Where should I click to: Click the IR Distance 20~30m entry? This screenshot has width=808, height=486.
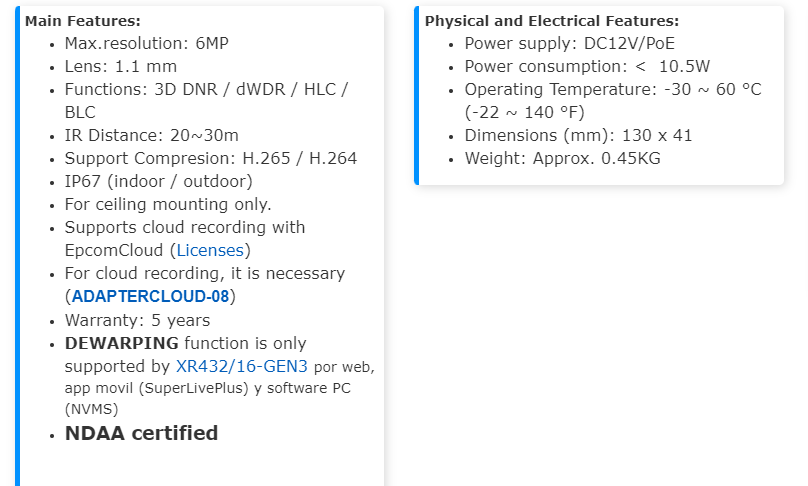point(151,135)
